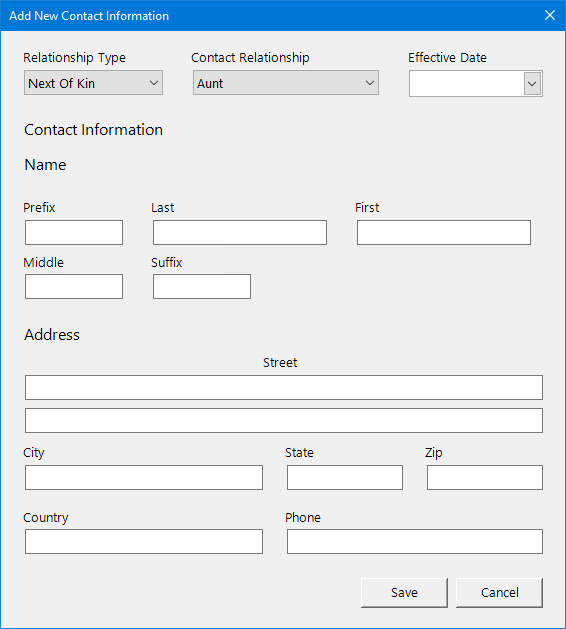
Task: Click the Country input field
Action: point(144,542)
